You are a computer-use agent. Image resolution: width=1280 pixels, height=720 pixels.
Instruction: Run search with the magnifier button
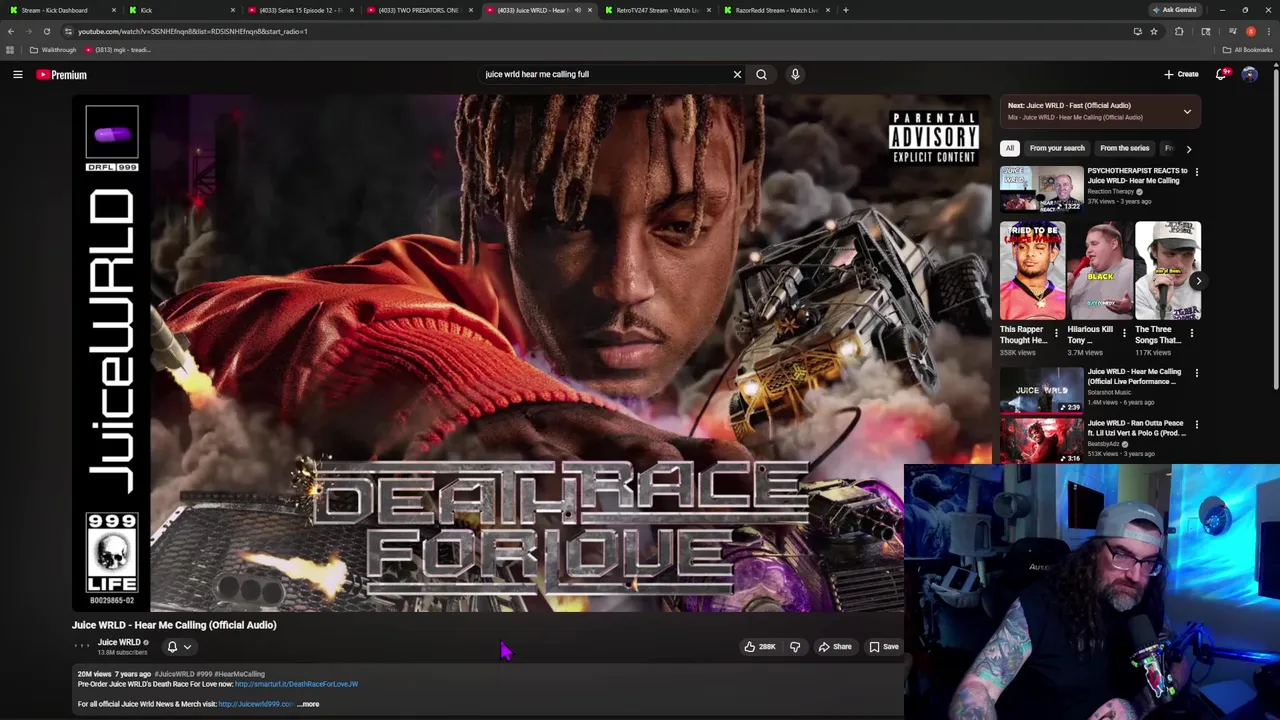click(x=761, y=74)
